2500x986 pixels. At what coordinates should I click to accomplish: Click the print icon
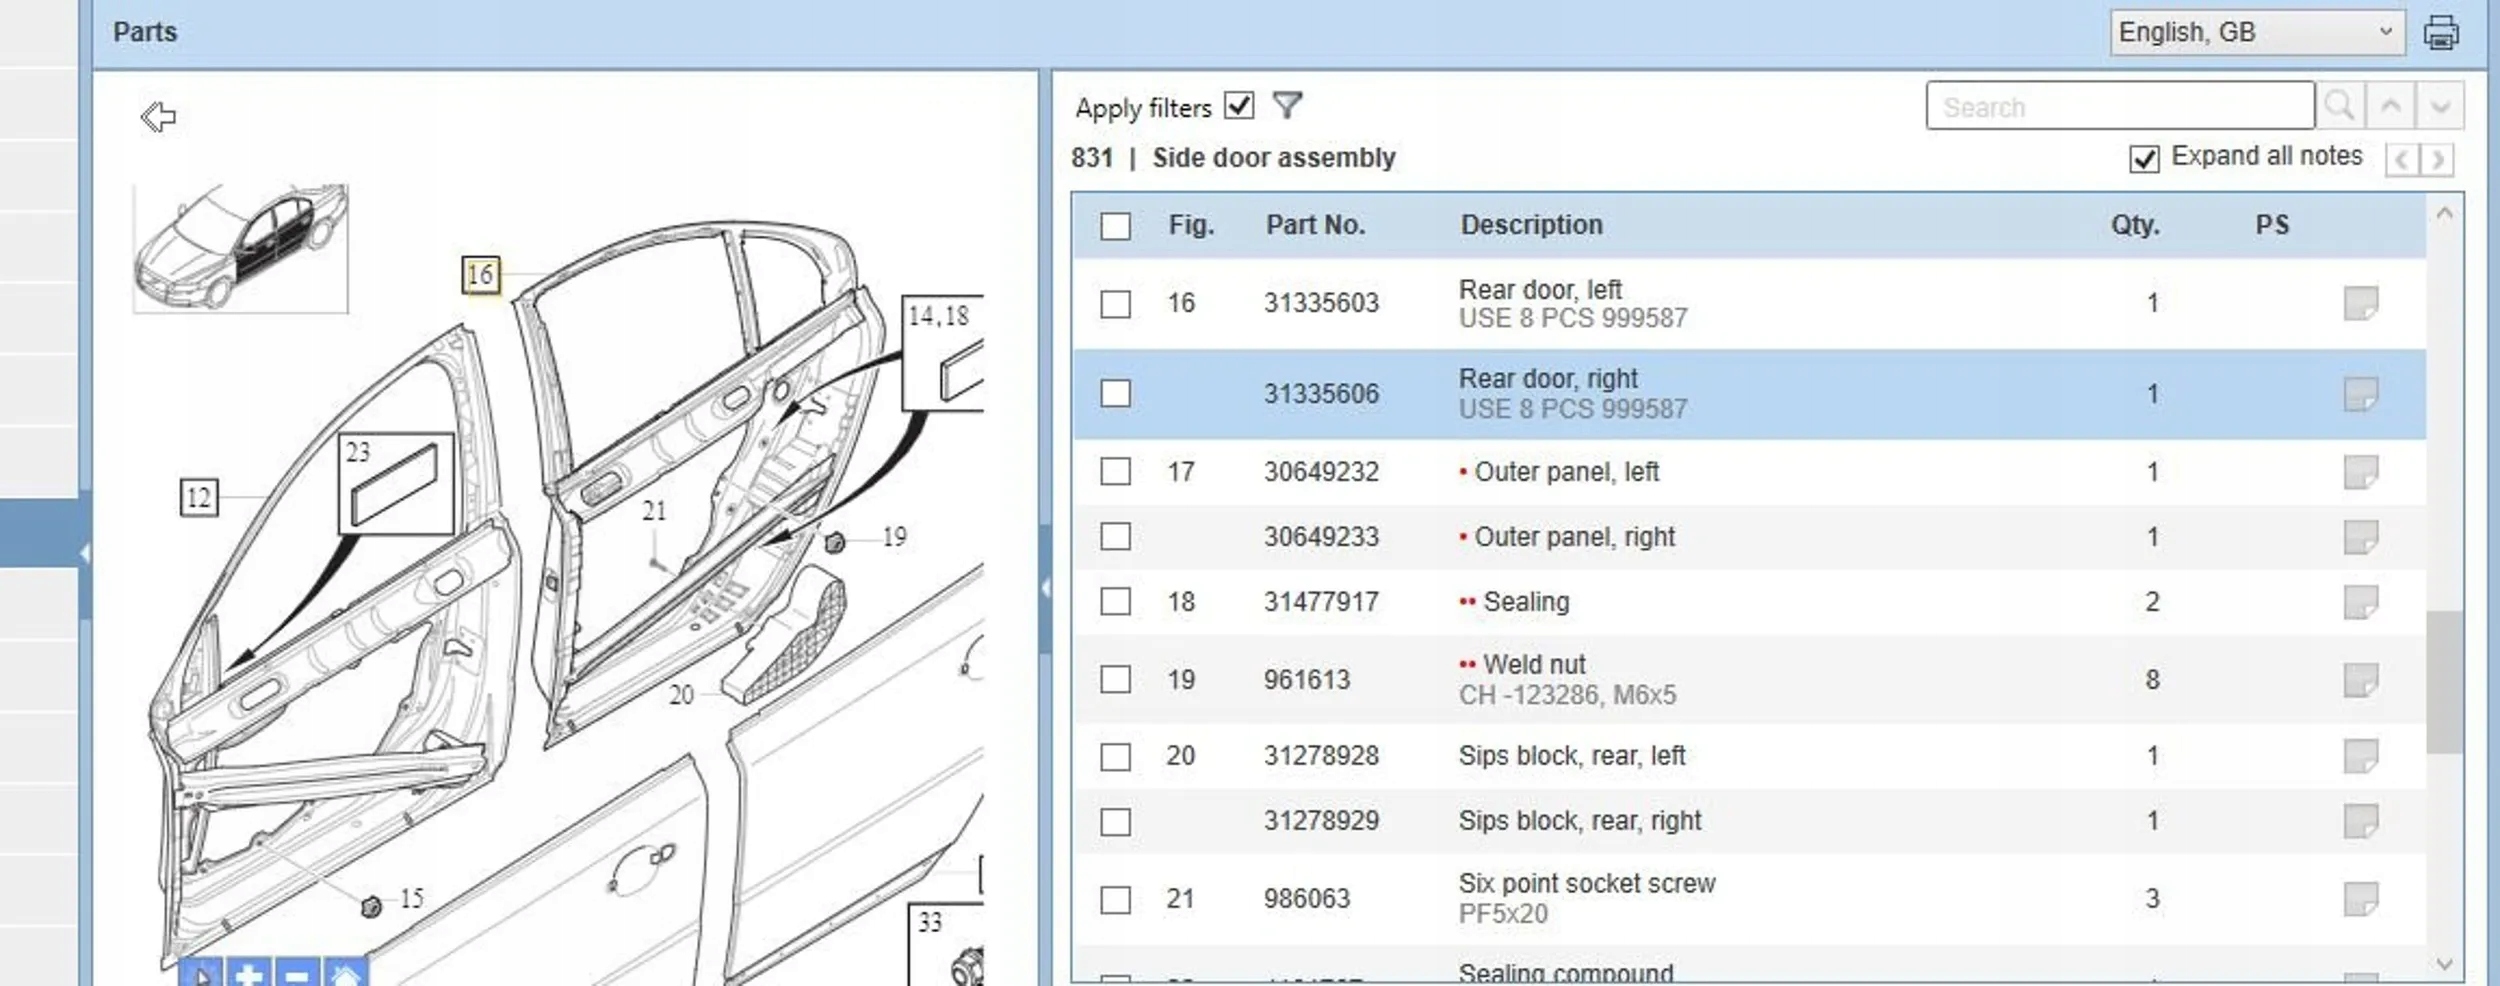2441,32
